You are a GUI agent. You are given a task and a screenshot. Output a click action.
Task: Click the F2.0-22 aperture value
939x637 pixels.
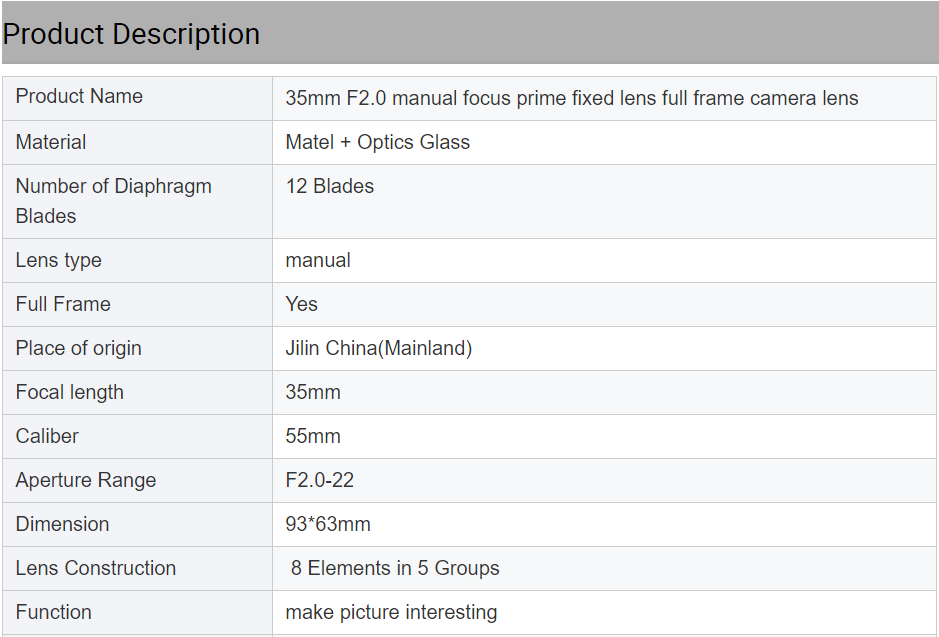320,480
